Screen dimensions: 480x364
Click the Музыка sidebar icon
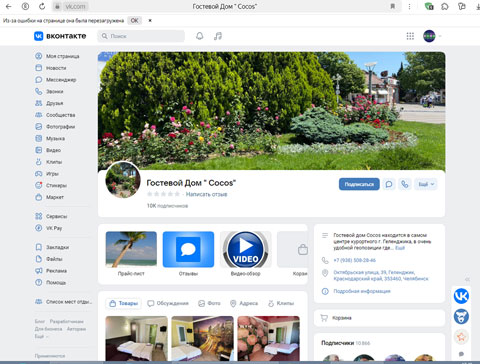pyautogui.click(x=39, y=138)
